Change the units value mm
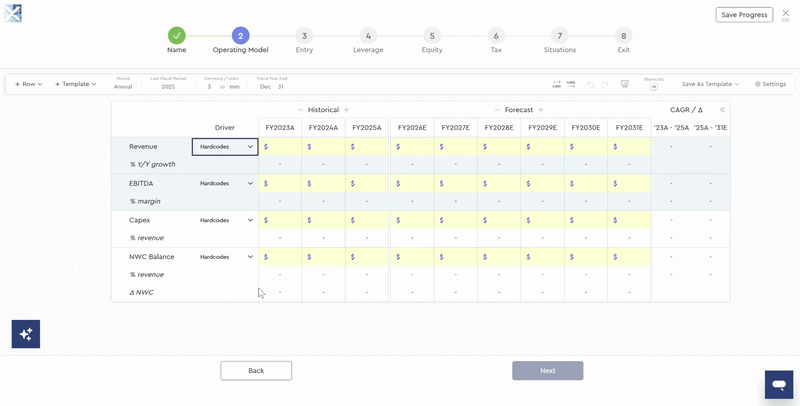The image size is (800, 406). point(234,87)
